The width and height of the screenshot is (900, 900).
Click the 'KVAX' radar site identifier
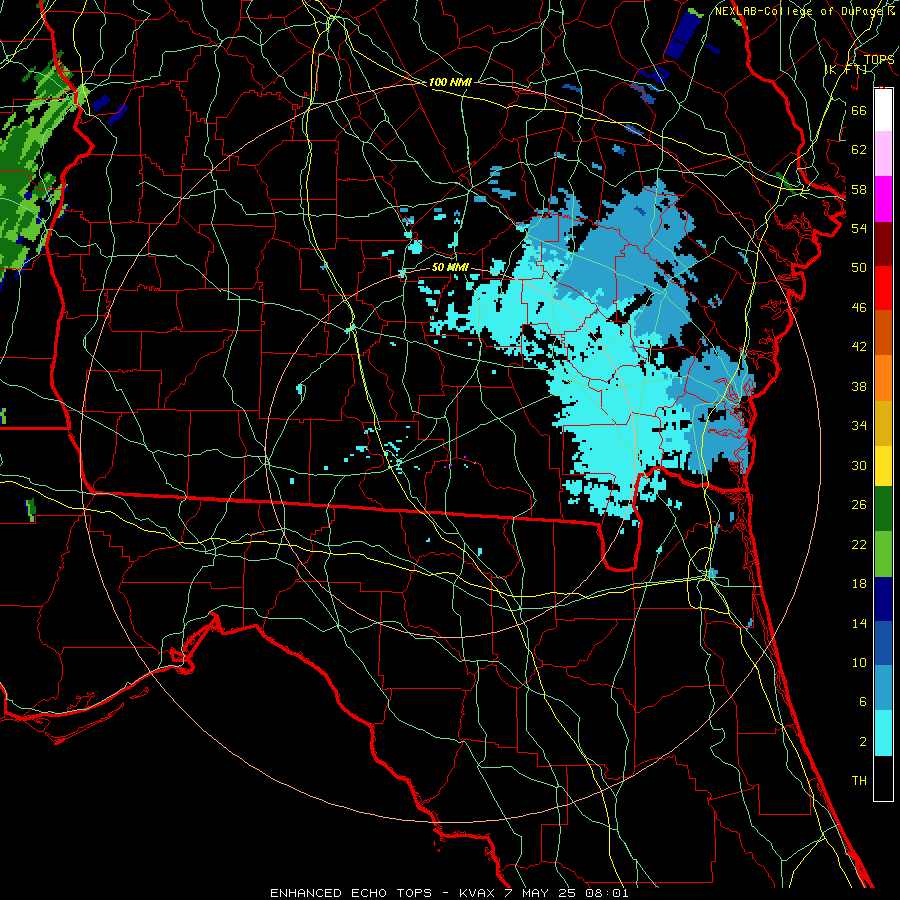click(x=478, y=893)
